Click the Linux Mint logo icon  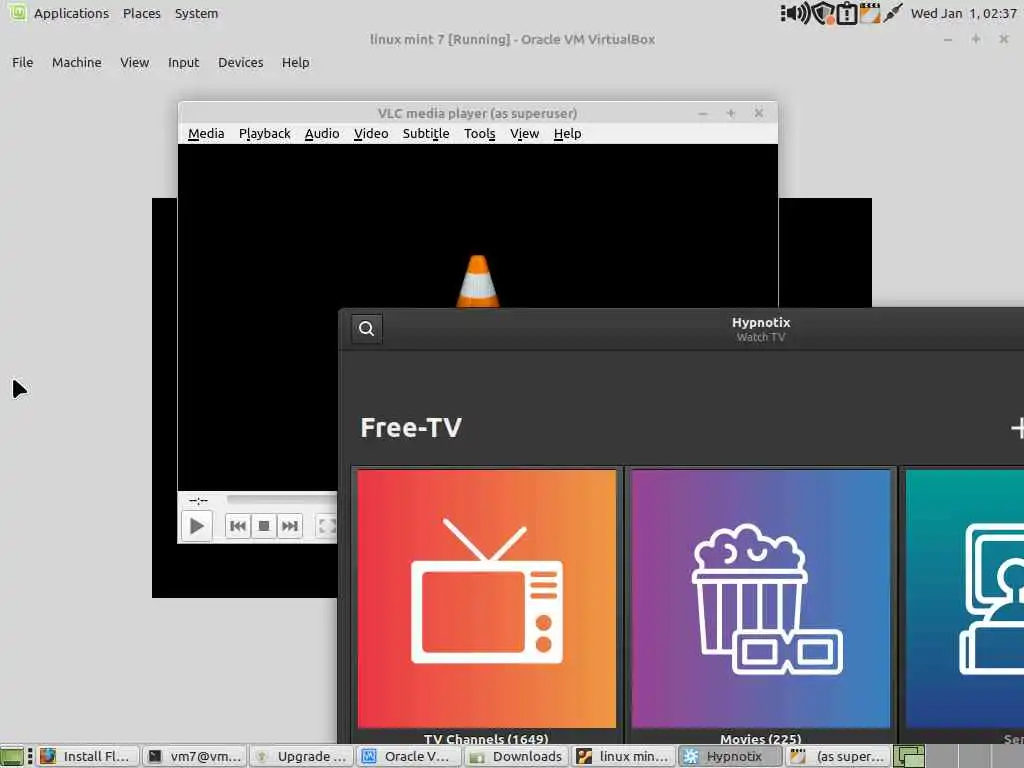pos(18,12)
